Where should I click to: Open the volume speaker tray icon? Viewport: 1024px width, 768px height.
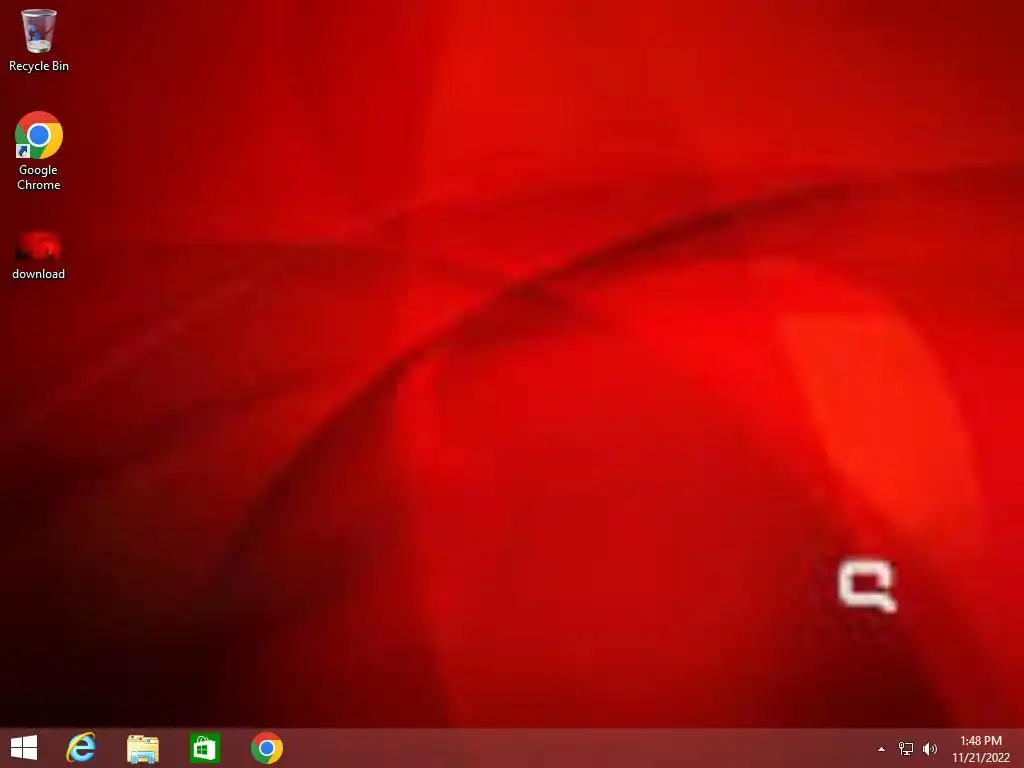[929, 749]
